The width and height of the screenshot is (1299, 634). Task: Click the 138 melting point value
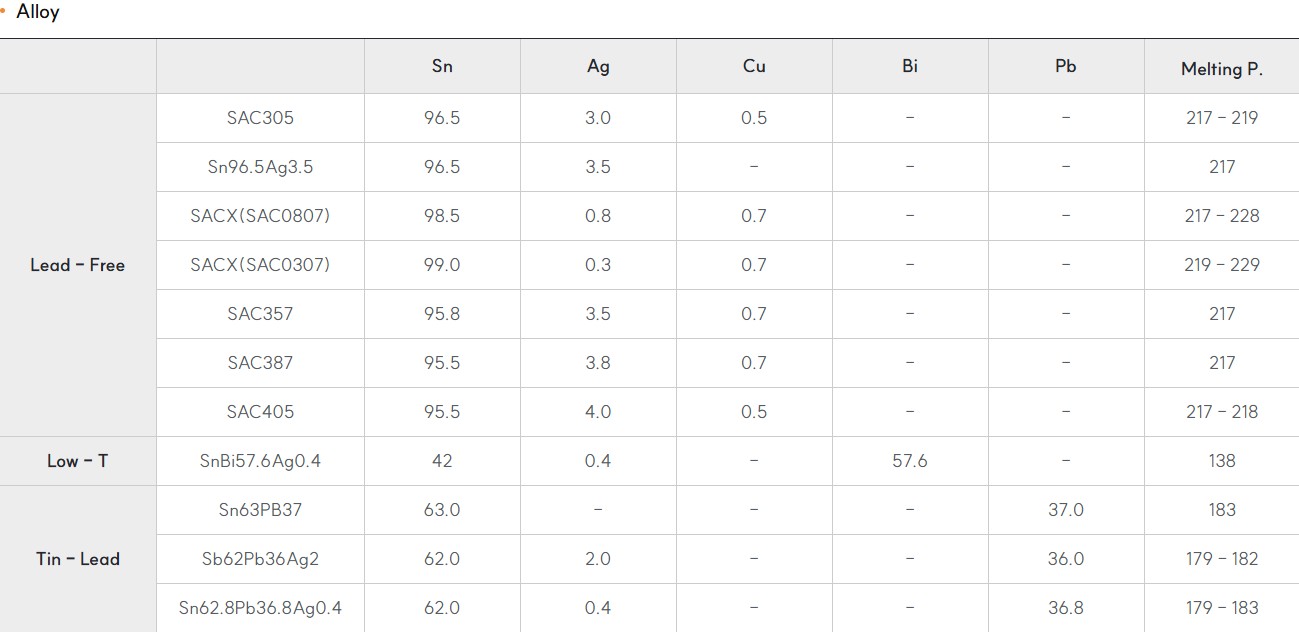[1222, 461]
